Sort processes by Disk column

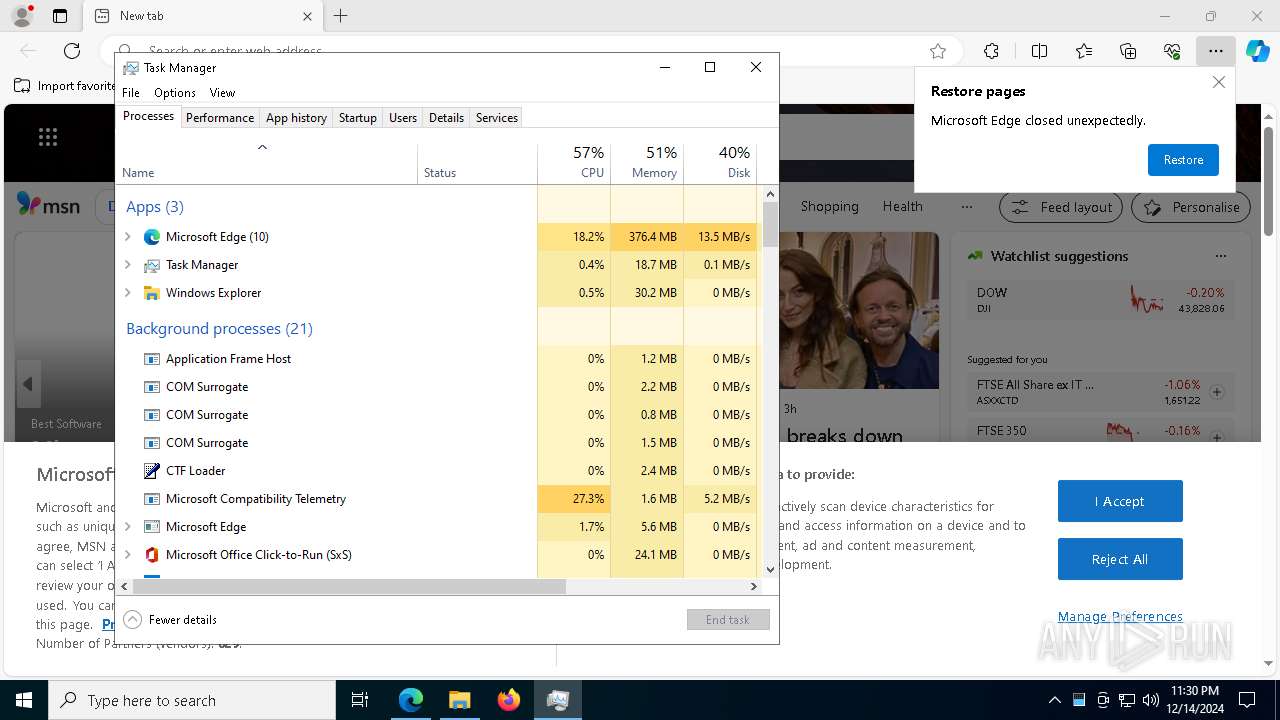[x=720, y=163]
